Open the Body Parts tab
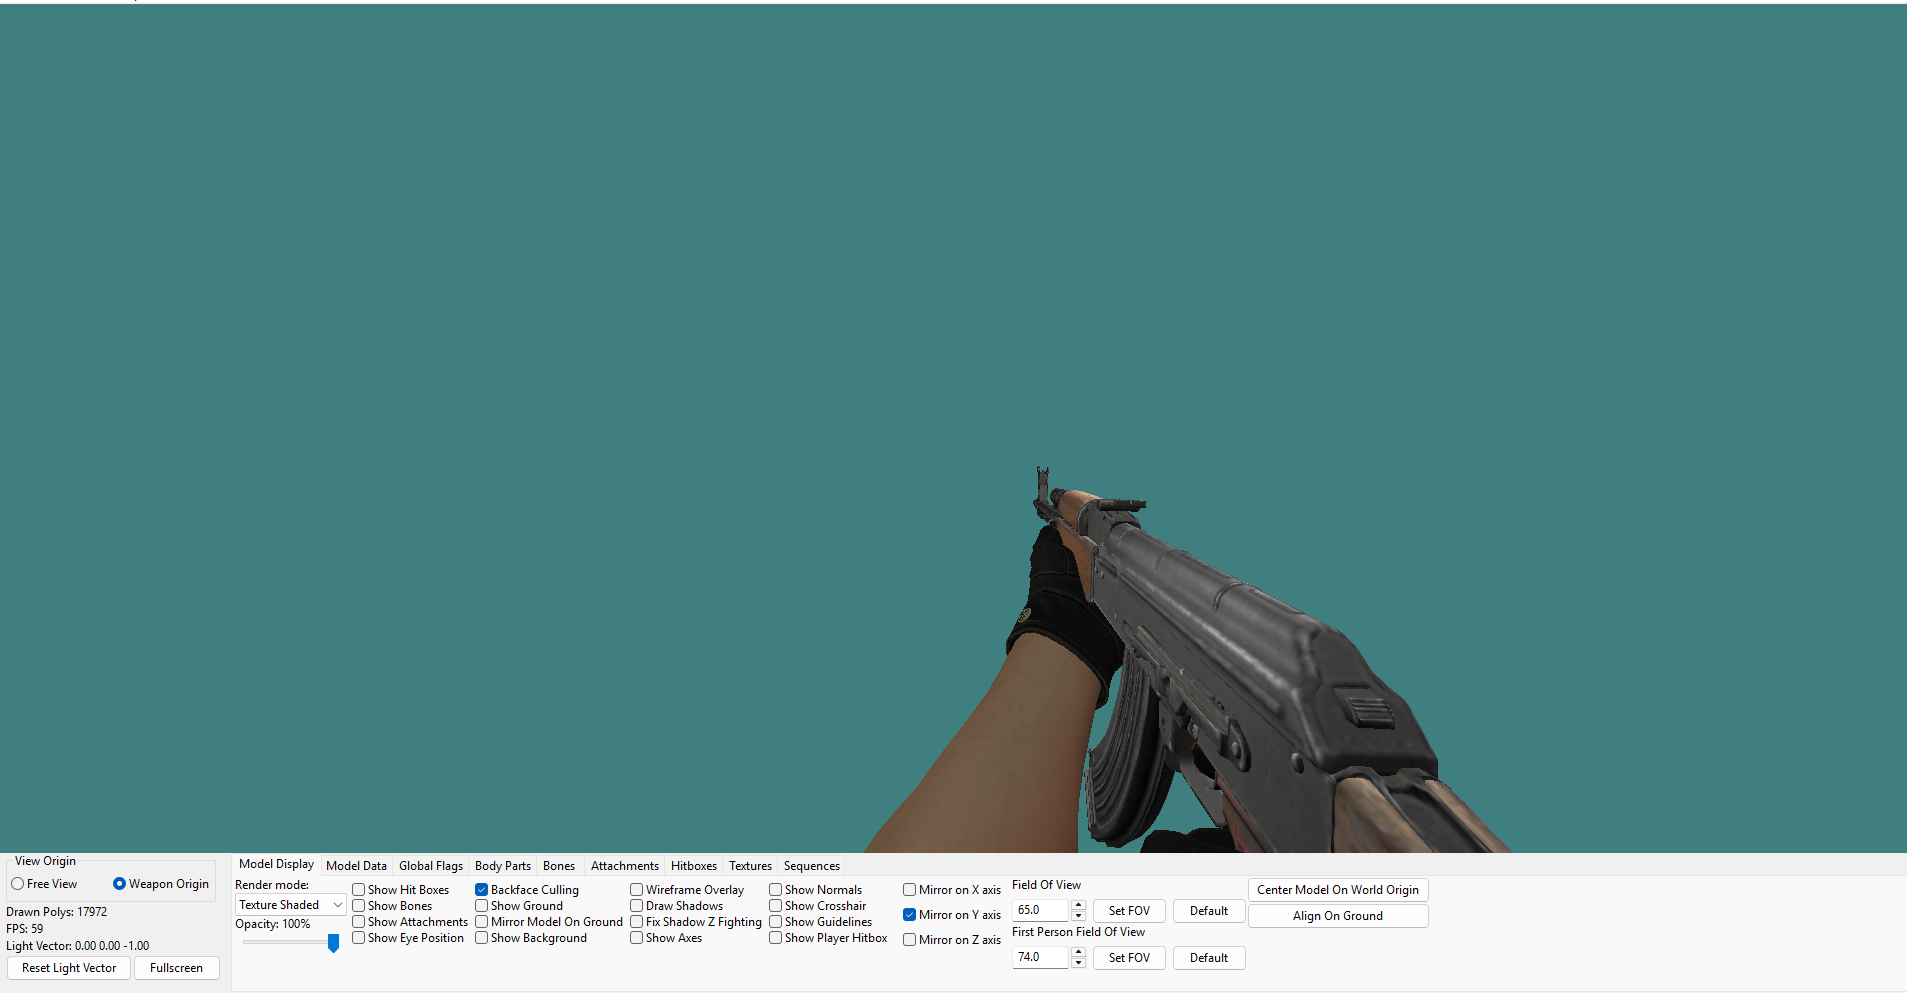 [502, 866]
